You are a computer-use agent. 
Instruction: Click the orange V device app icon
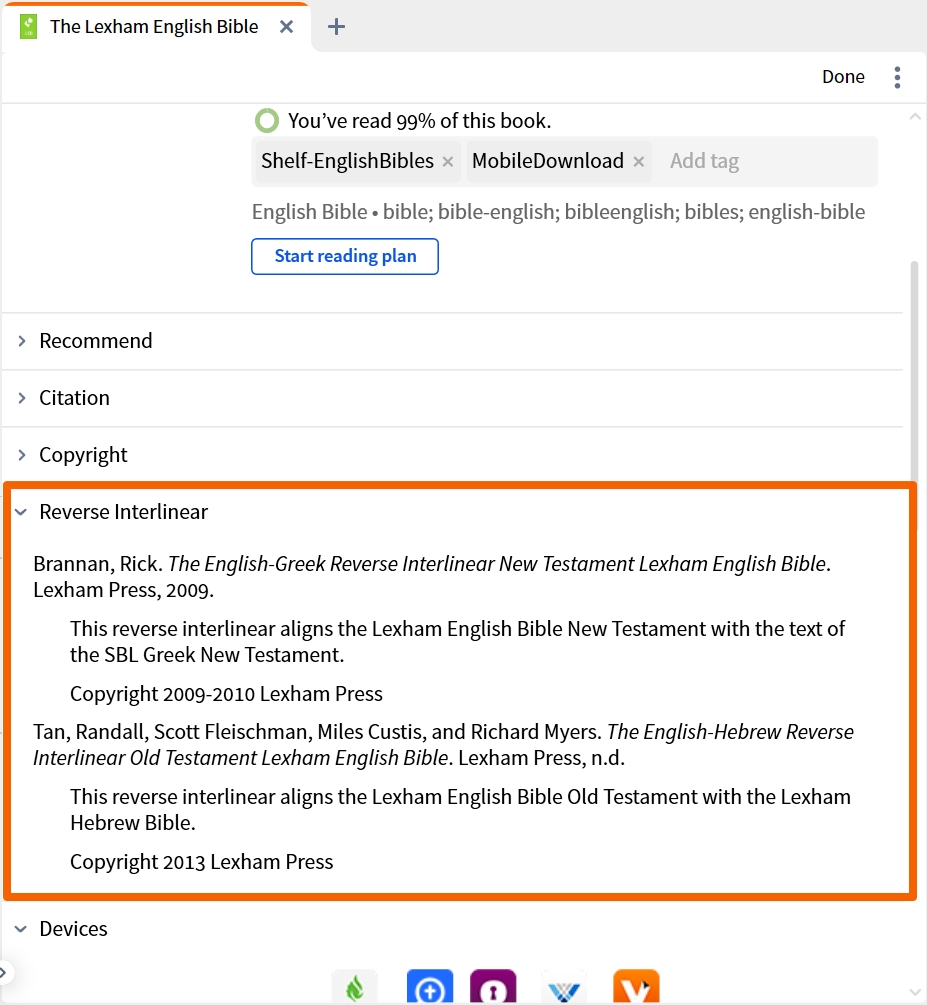tap(636, 986)
